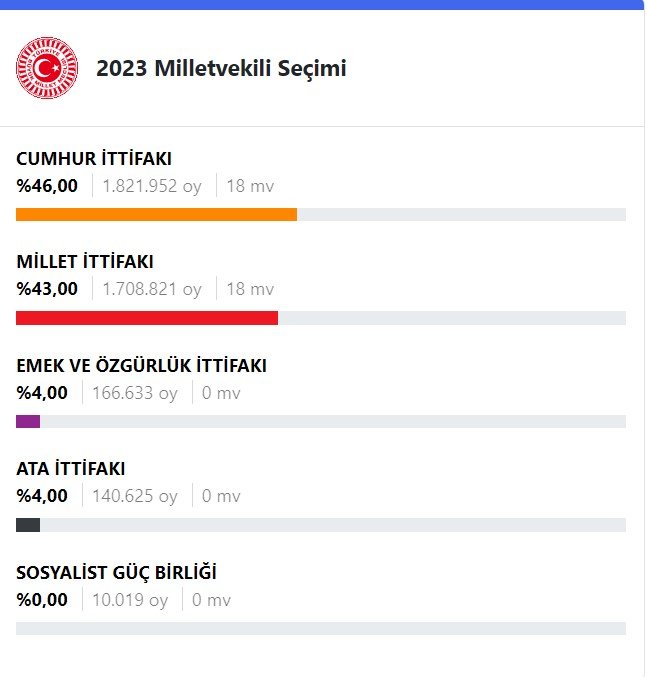Click the 140.625 oy vote count

tap(135, 496)
